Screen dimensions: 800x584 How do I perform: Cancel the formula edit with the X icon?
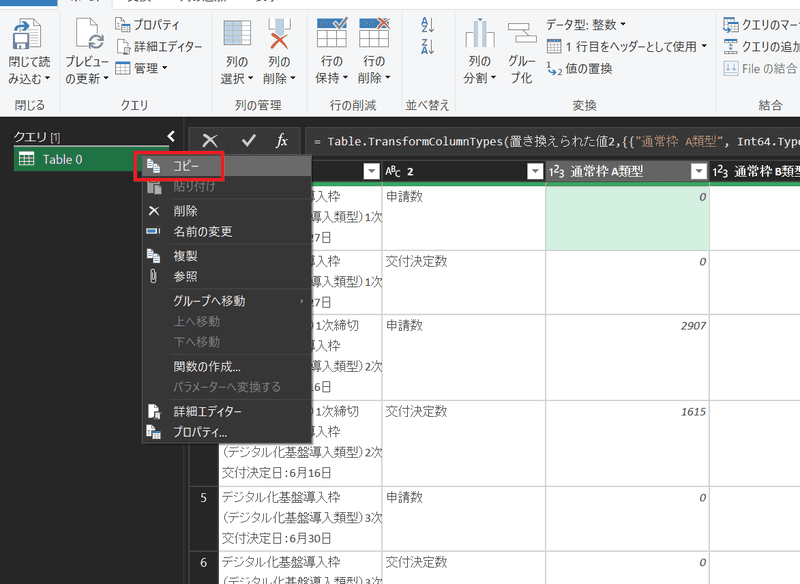210,141
